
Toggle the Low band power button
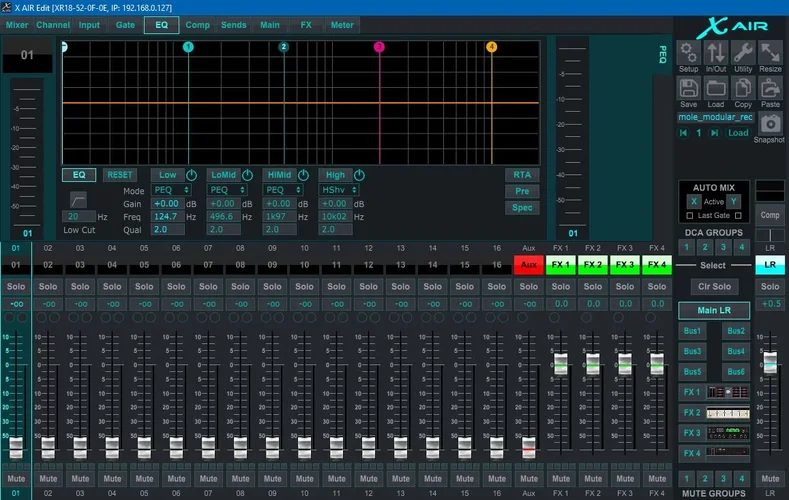point(191,175)
